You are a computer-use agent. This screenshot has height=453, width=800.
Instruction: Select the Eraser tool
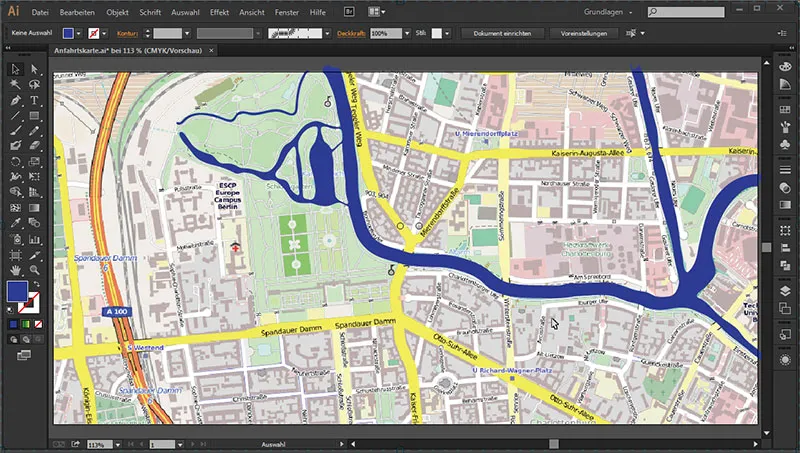point(34,146)
